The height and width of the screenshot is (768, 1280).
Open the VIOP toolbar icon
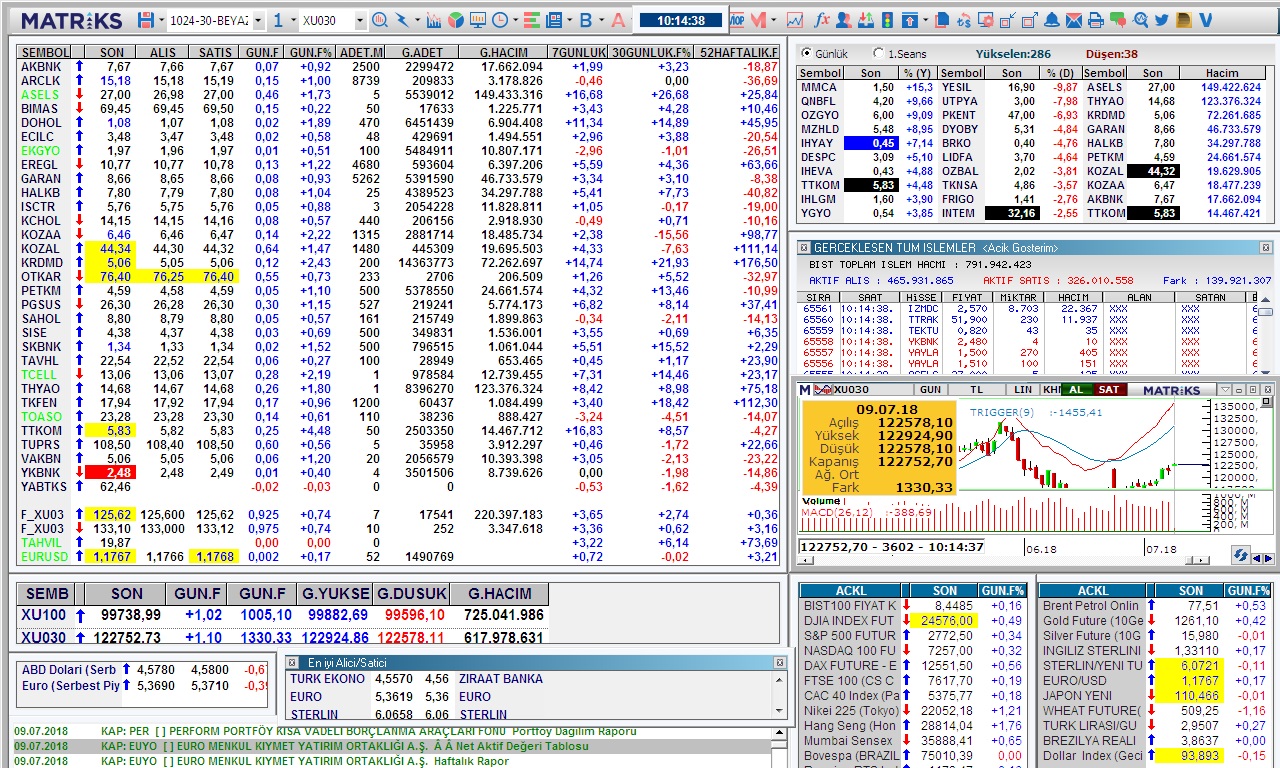coord(737,20)
